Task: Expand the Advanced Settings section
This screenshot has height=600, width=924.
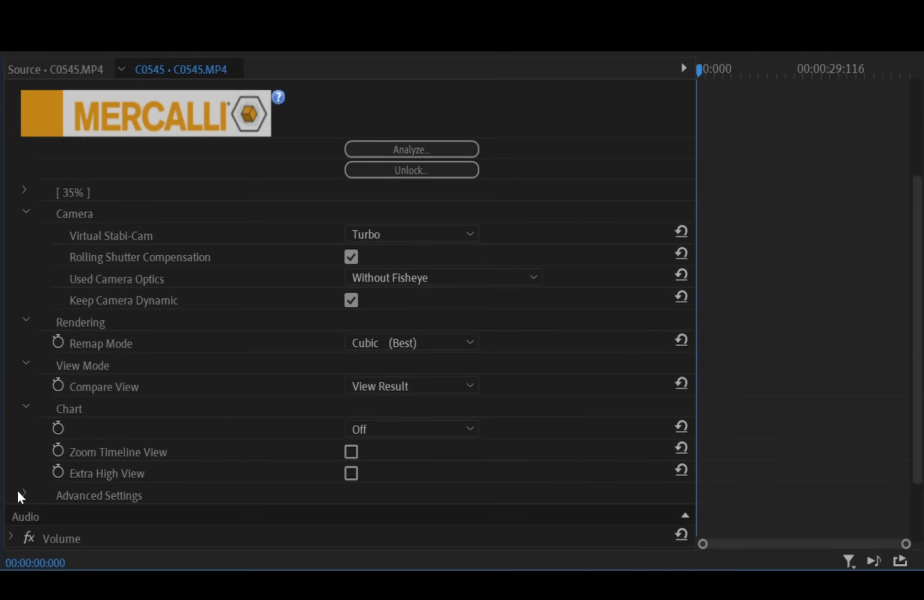Action: [x=24, y=493]
